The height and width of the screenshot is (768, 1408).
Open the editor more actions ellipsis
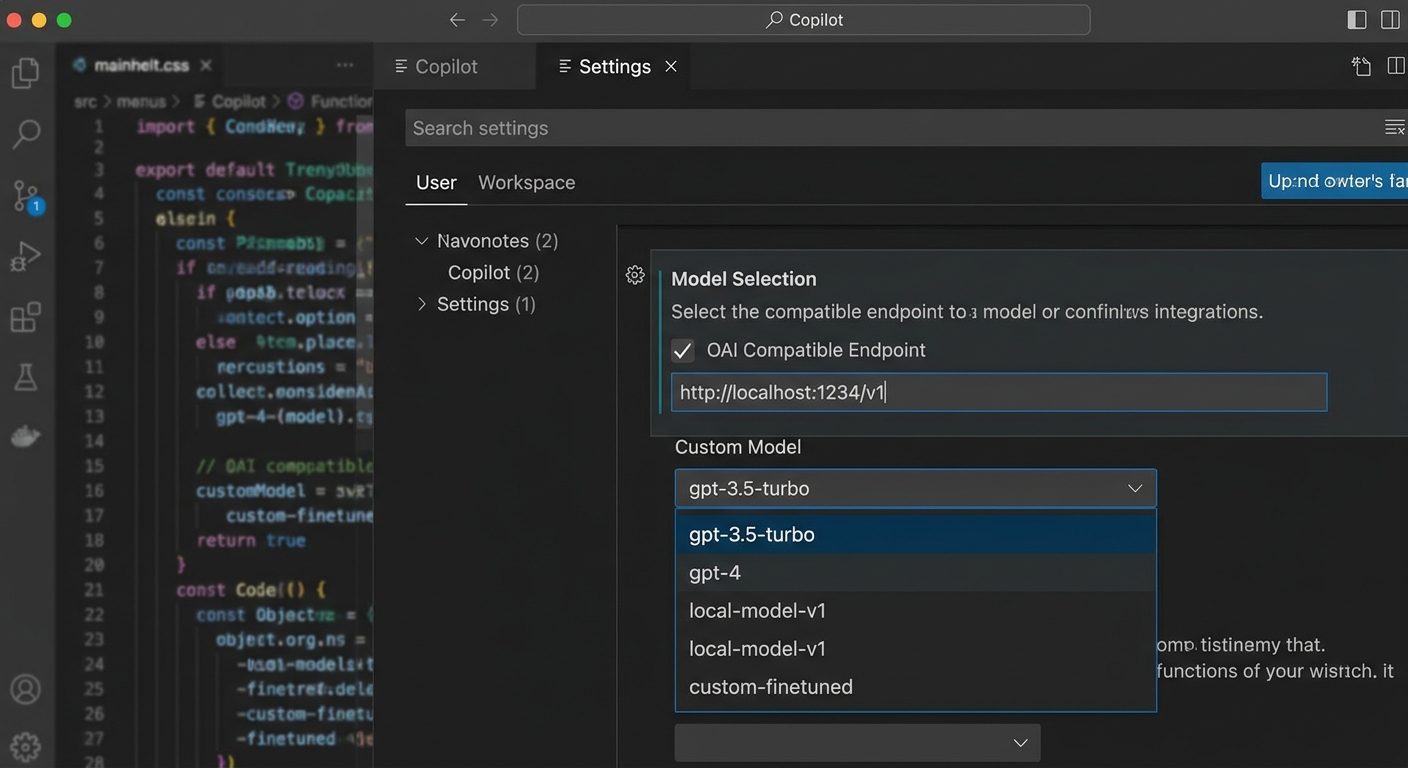[345, 65]
